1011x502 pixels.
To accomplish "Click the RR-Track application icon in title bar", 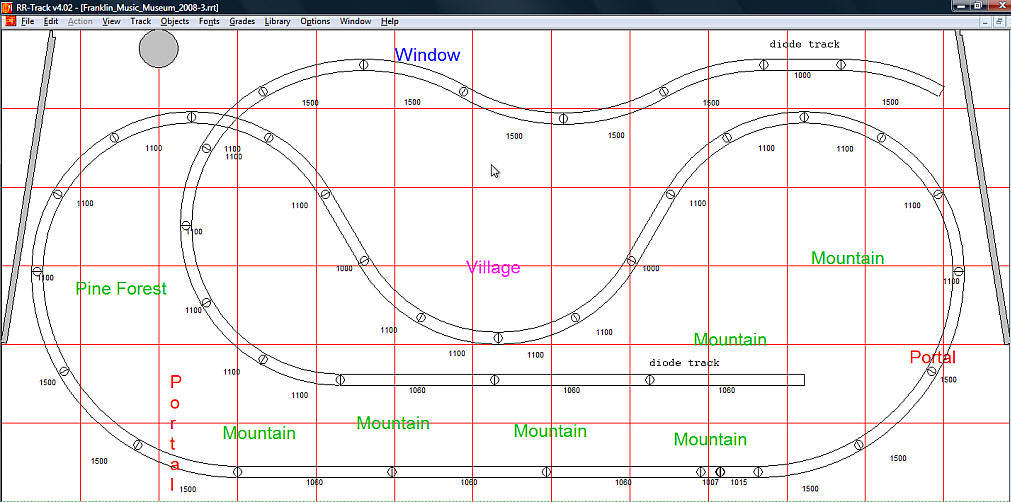I will (x=8, y=7).
